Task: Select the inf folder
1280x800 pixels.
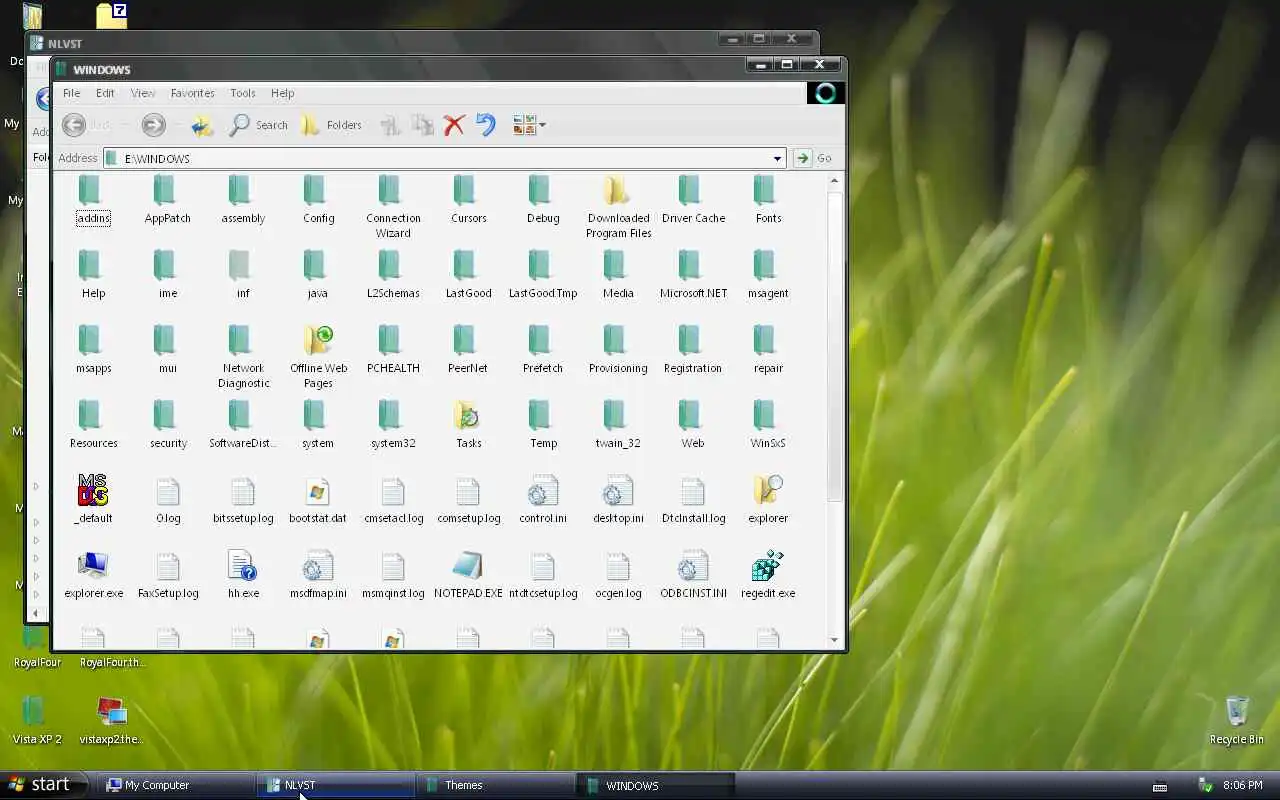Action: point(242,275)
